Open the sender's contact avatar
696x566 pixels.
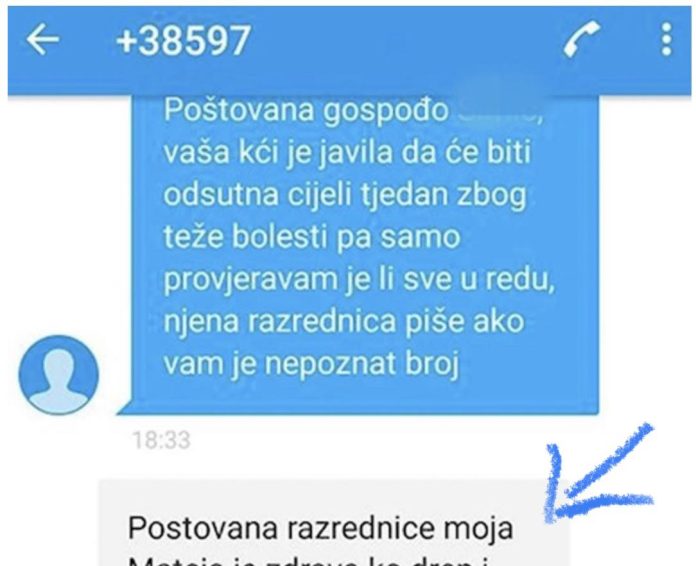[x=59, y=374]
